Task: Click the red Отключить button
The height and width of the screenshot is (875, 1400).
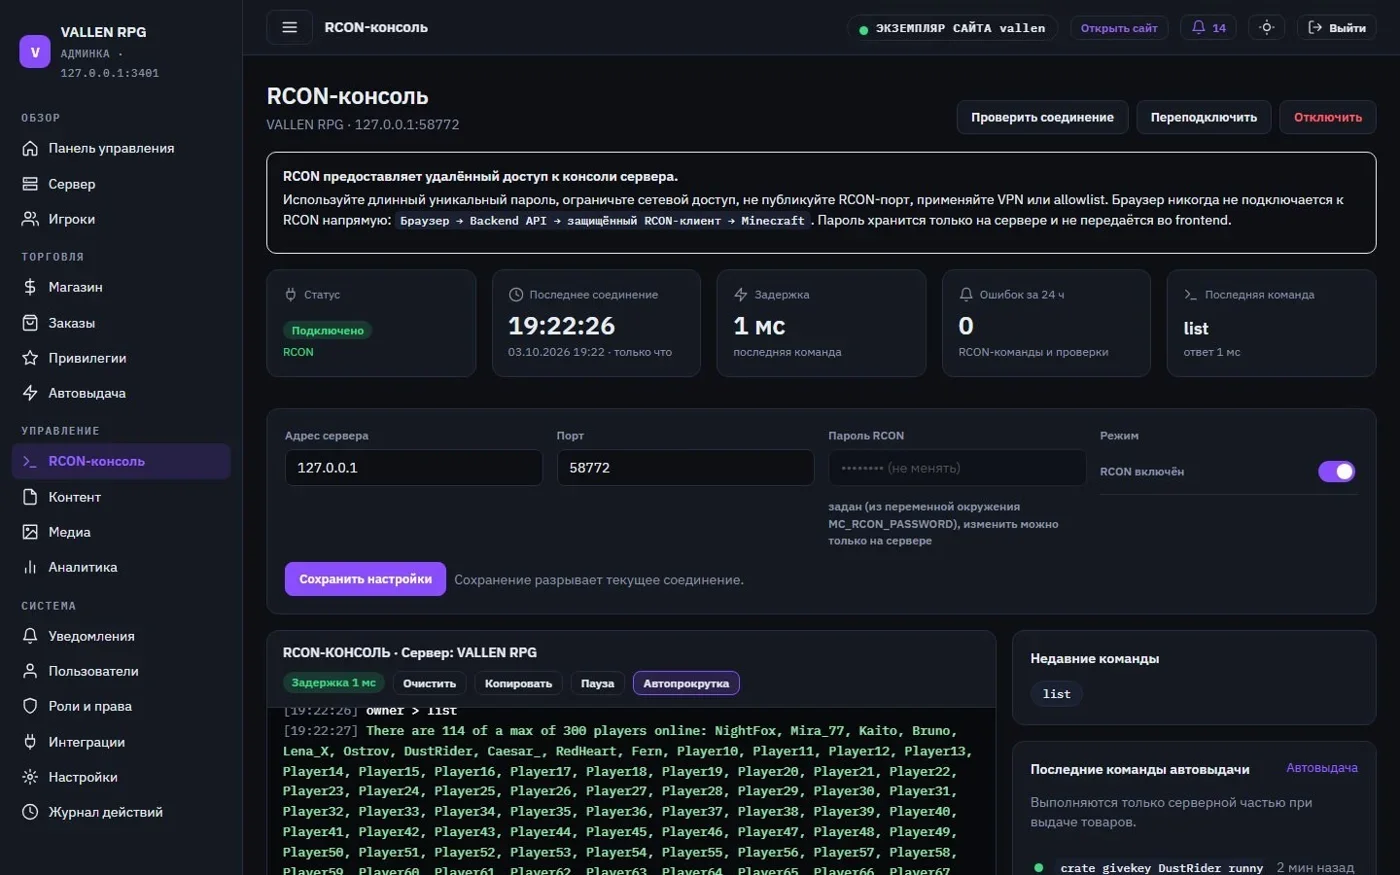Action: click(1328, 117)
